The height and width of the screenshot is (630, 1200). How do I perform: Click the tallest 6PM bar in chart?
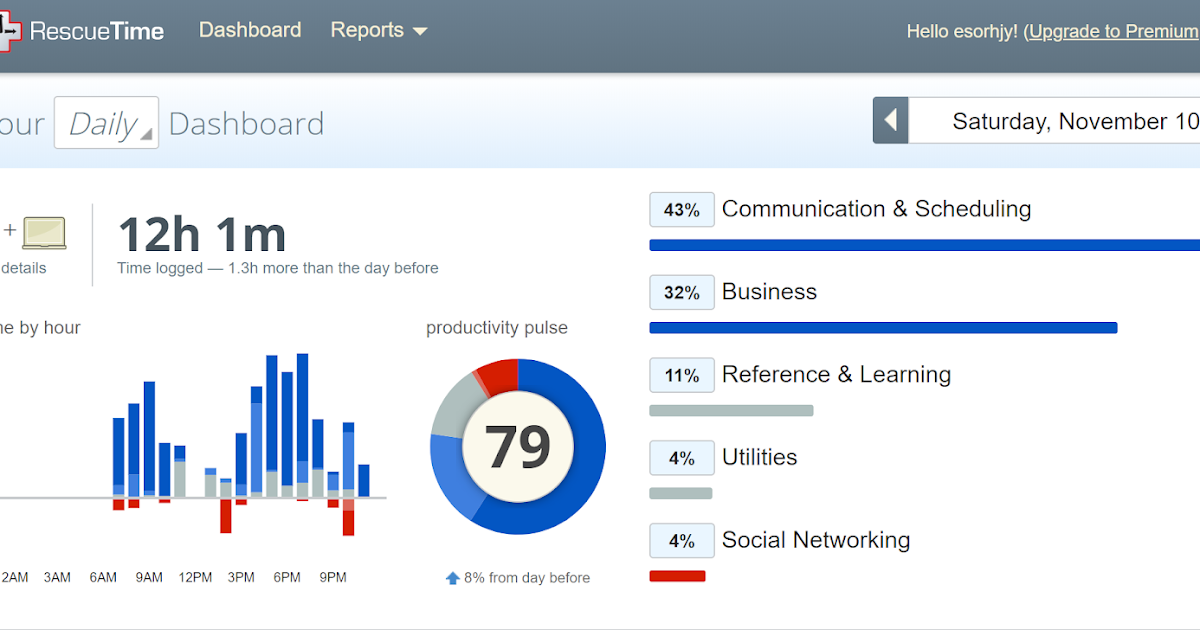pos(272,420)
